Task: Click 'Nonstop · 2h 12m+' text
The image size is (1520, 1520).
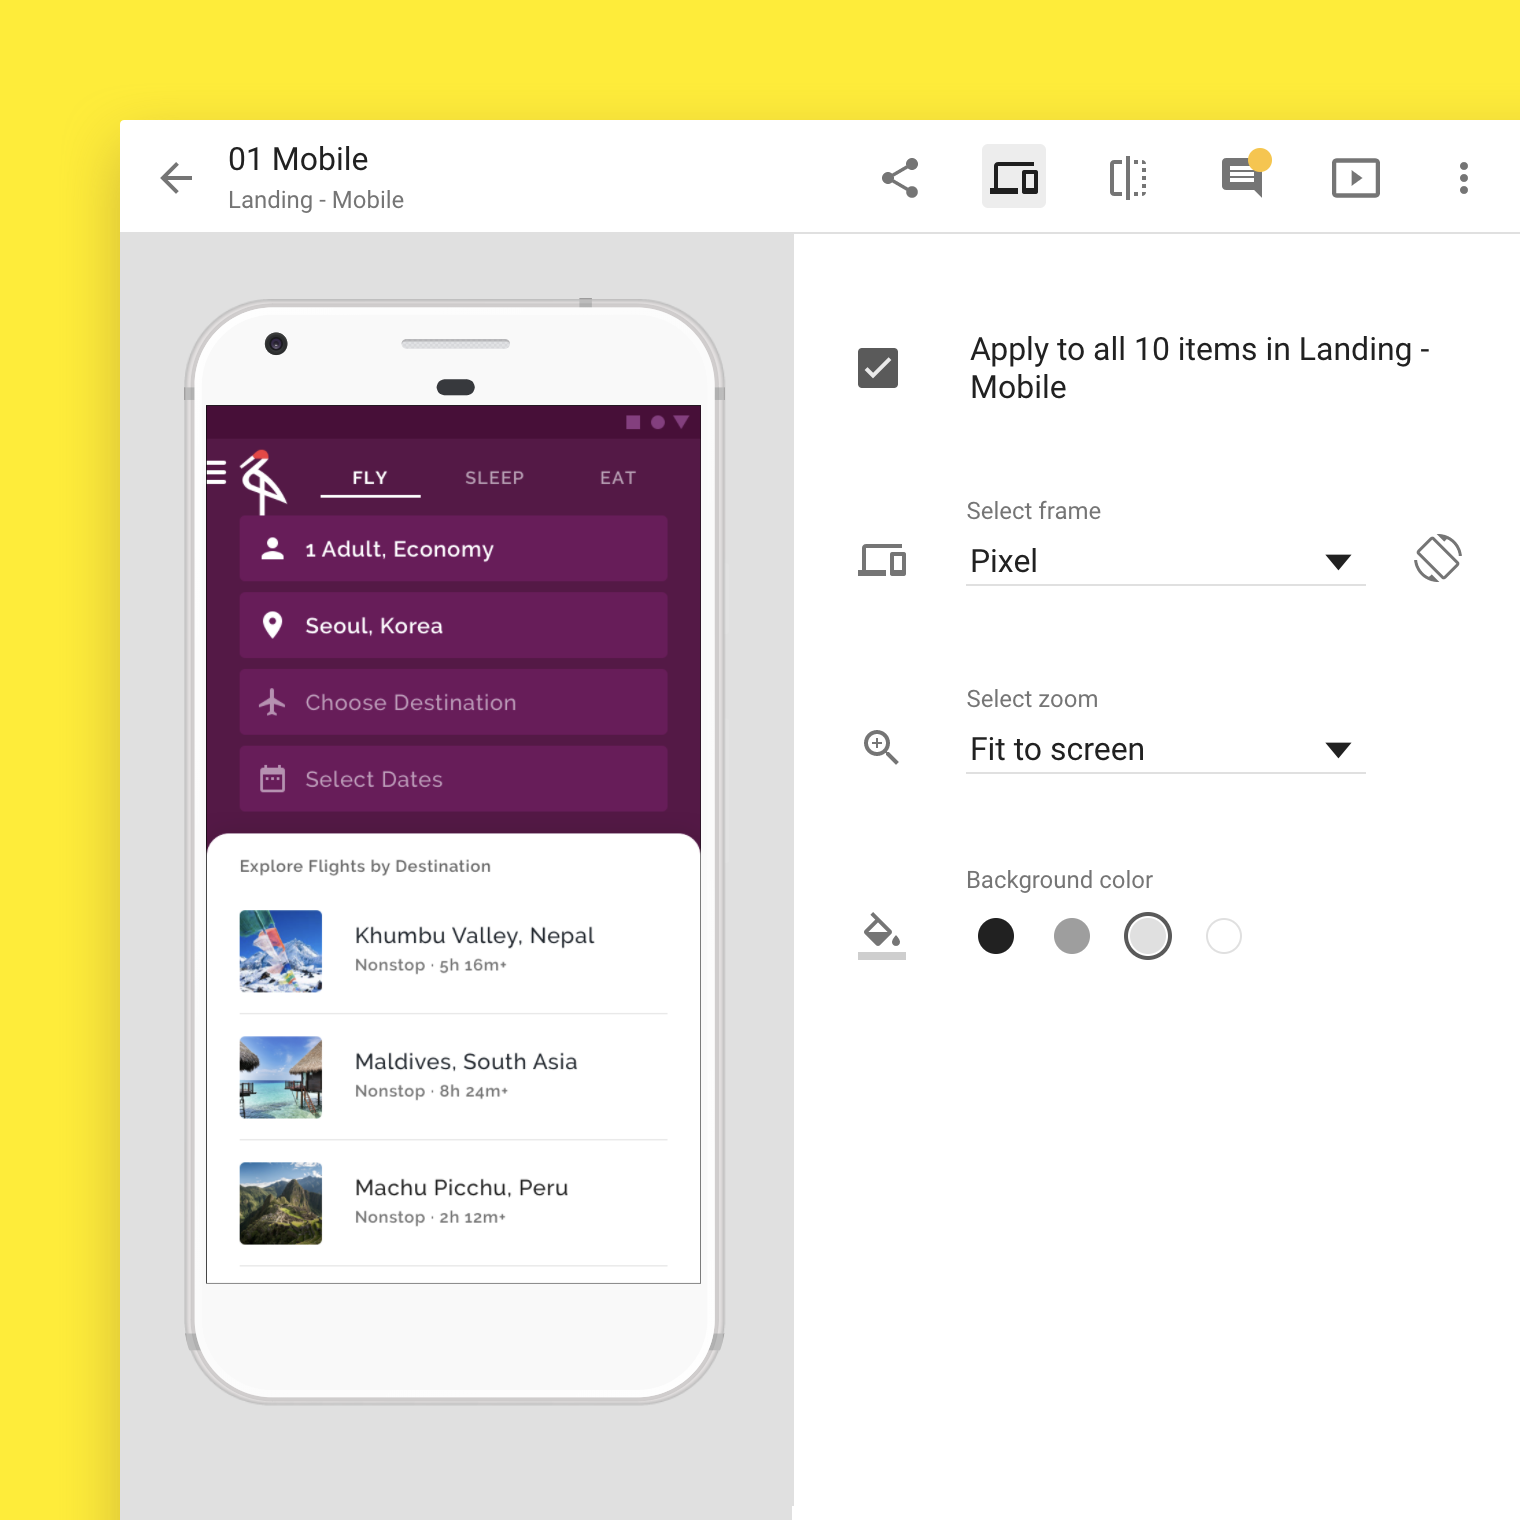Action: click(431, 1217)
